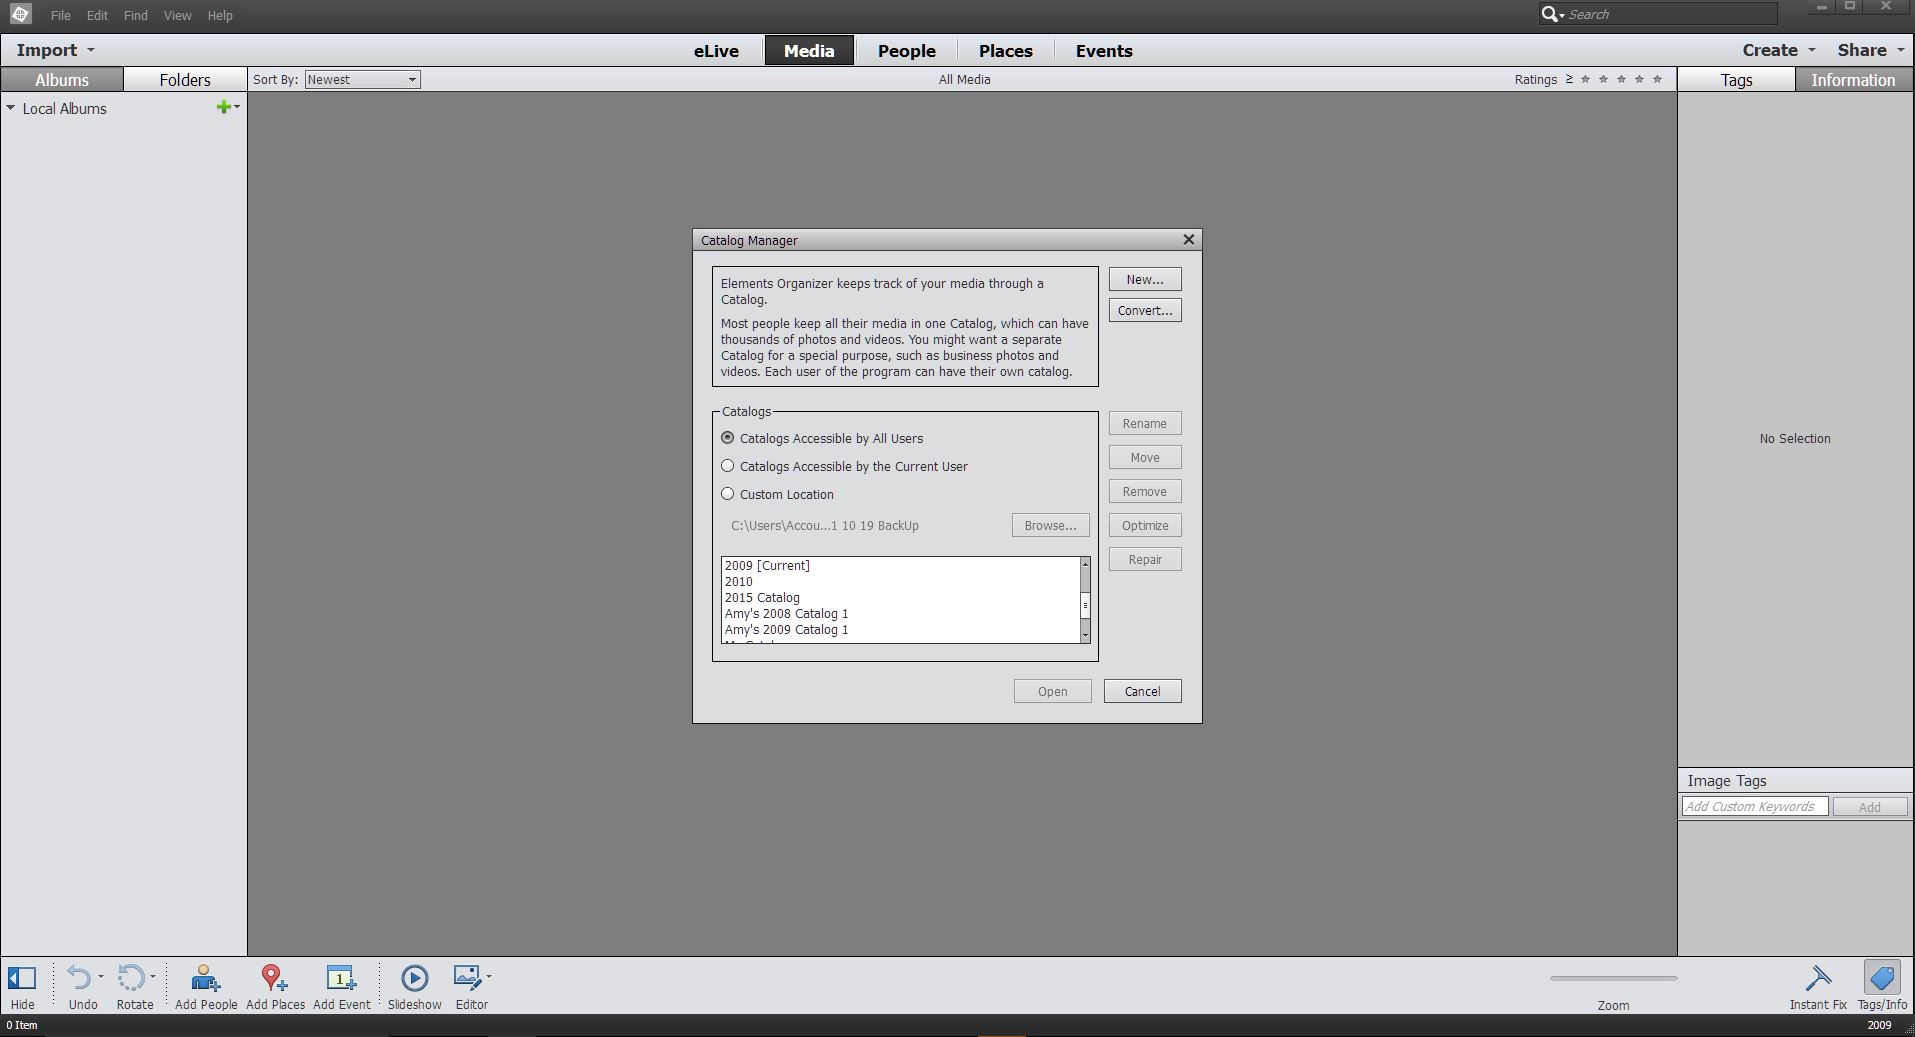Click the ratings greater-than-or-equal symbol
This screenshot has width=1915, height=1037.
(x=1569, y=79)
